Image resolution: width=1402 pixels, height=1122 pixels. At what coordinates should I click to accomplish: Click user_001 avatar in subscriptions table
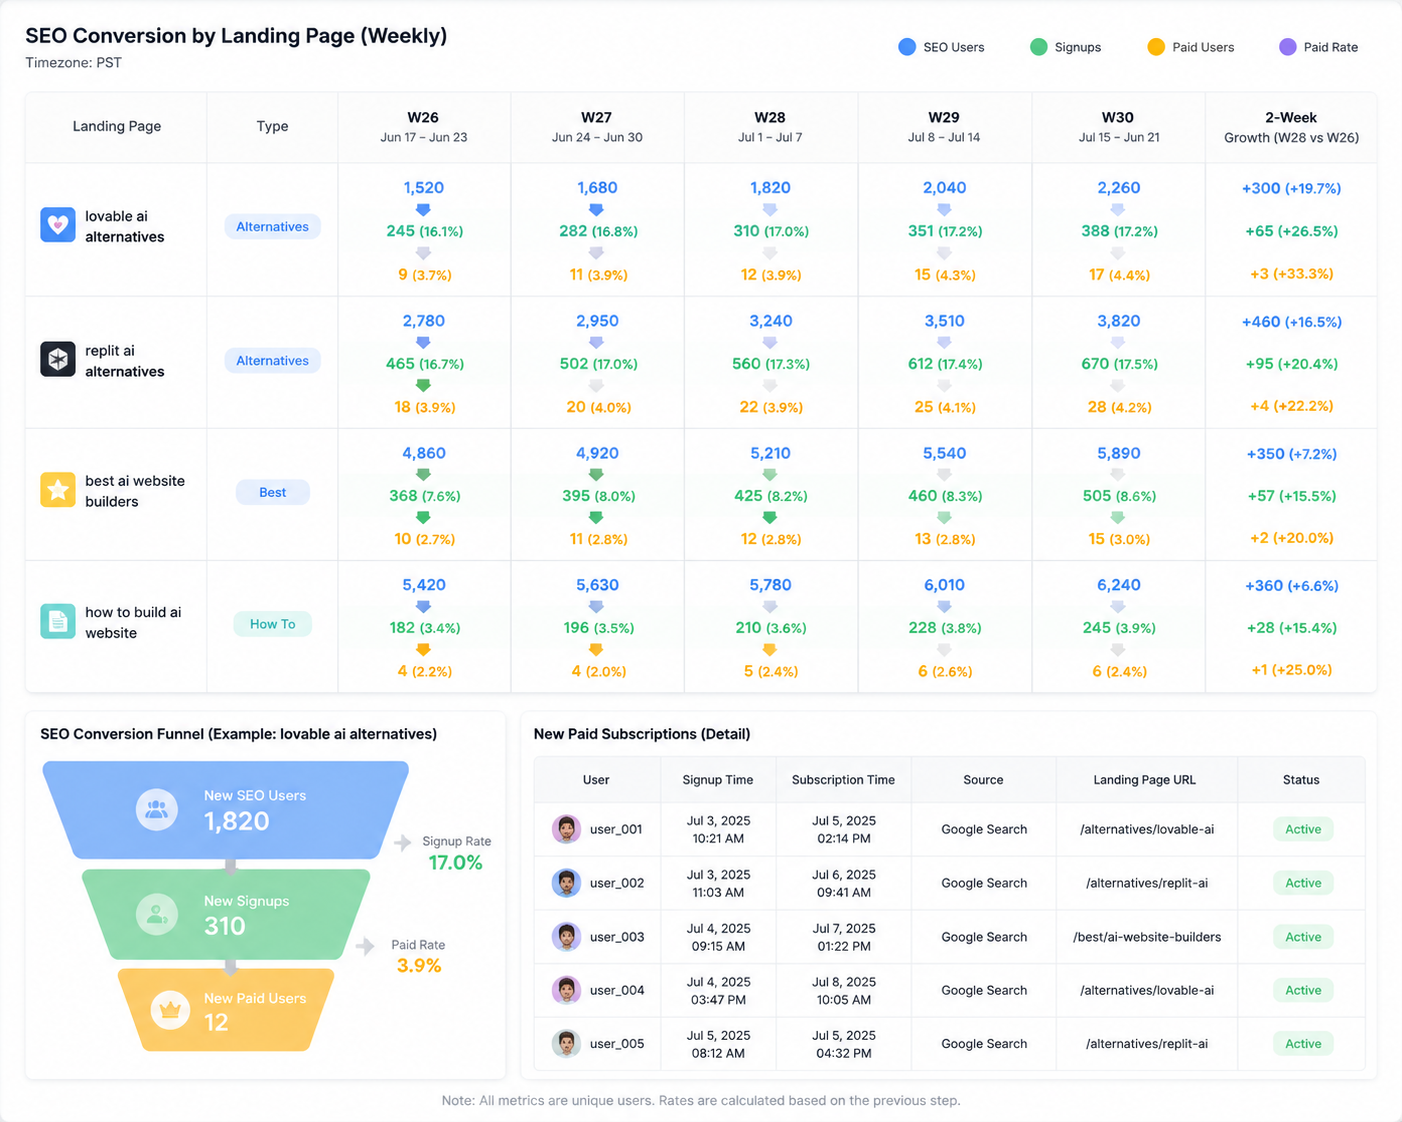[566, 829]
